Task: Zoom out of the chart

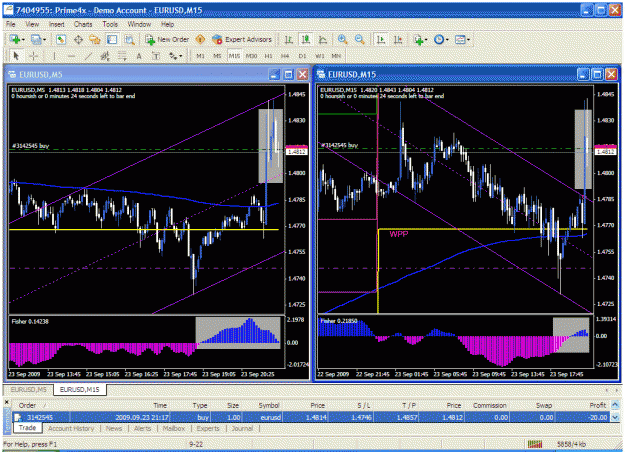Action: click(x=360, y=39)
